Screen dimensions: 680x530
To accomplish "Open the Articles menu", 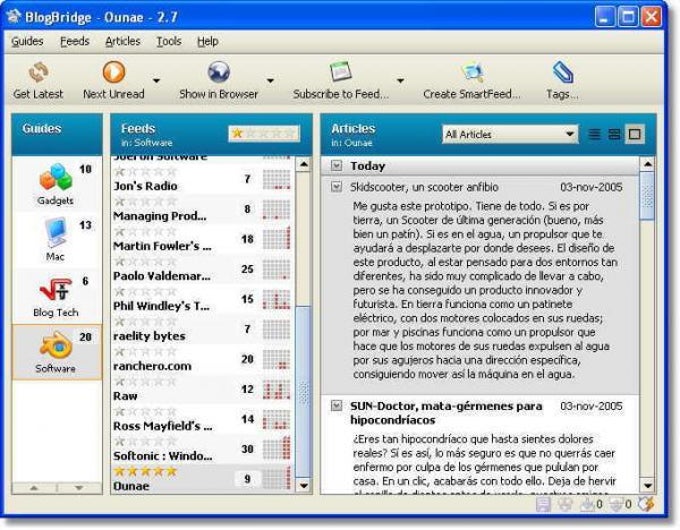I will (x=123, y=41).
